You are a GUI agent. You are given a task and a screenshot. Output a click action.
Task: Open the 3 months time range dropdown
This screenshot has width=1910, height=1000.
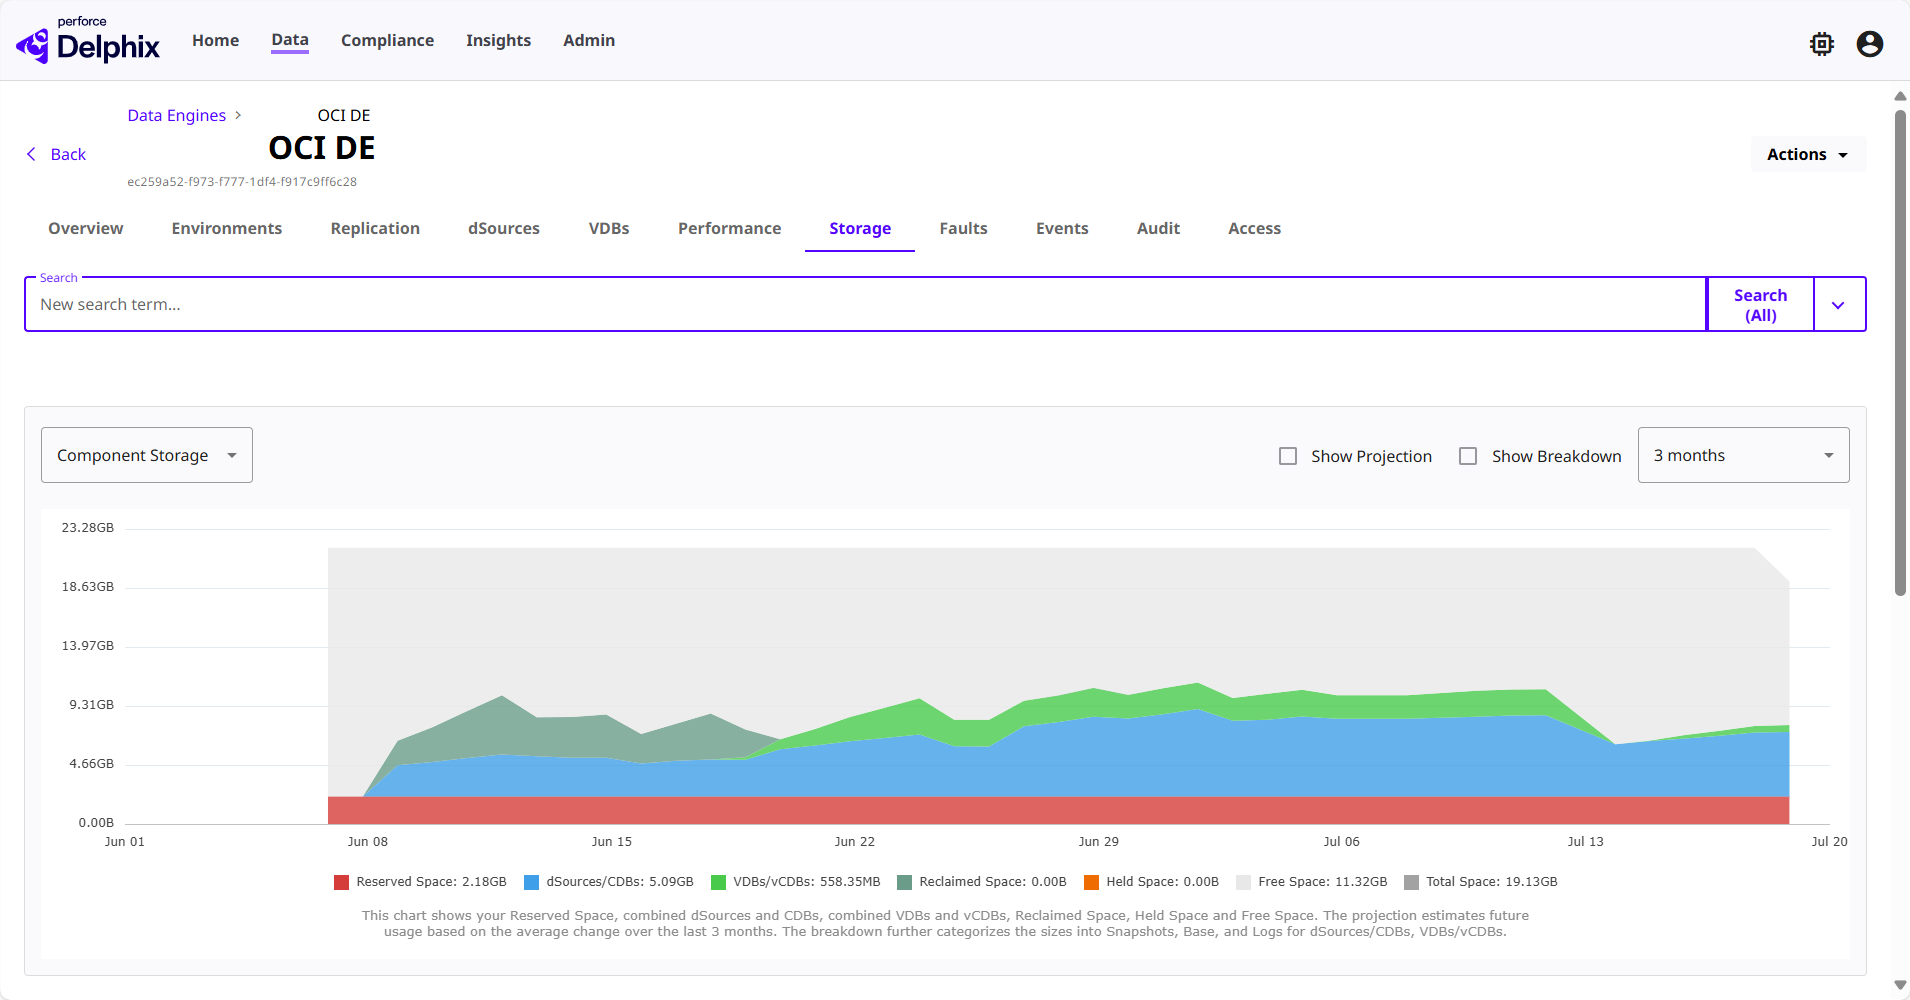point(1743,455)
